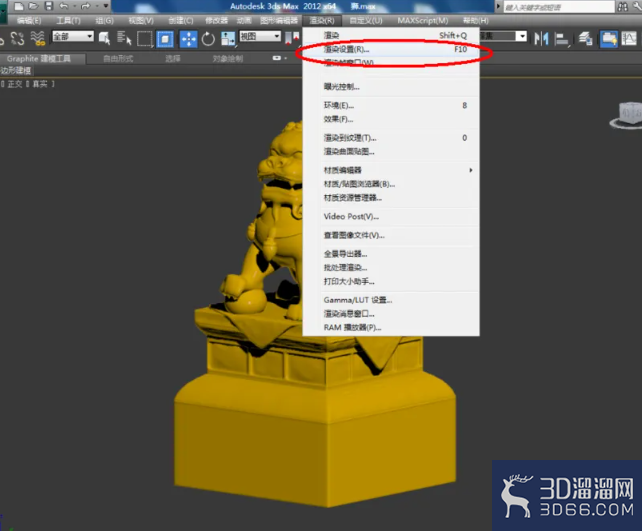
Task: Click the Open File folder icon
Action: coord(34,6)
